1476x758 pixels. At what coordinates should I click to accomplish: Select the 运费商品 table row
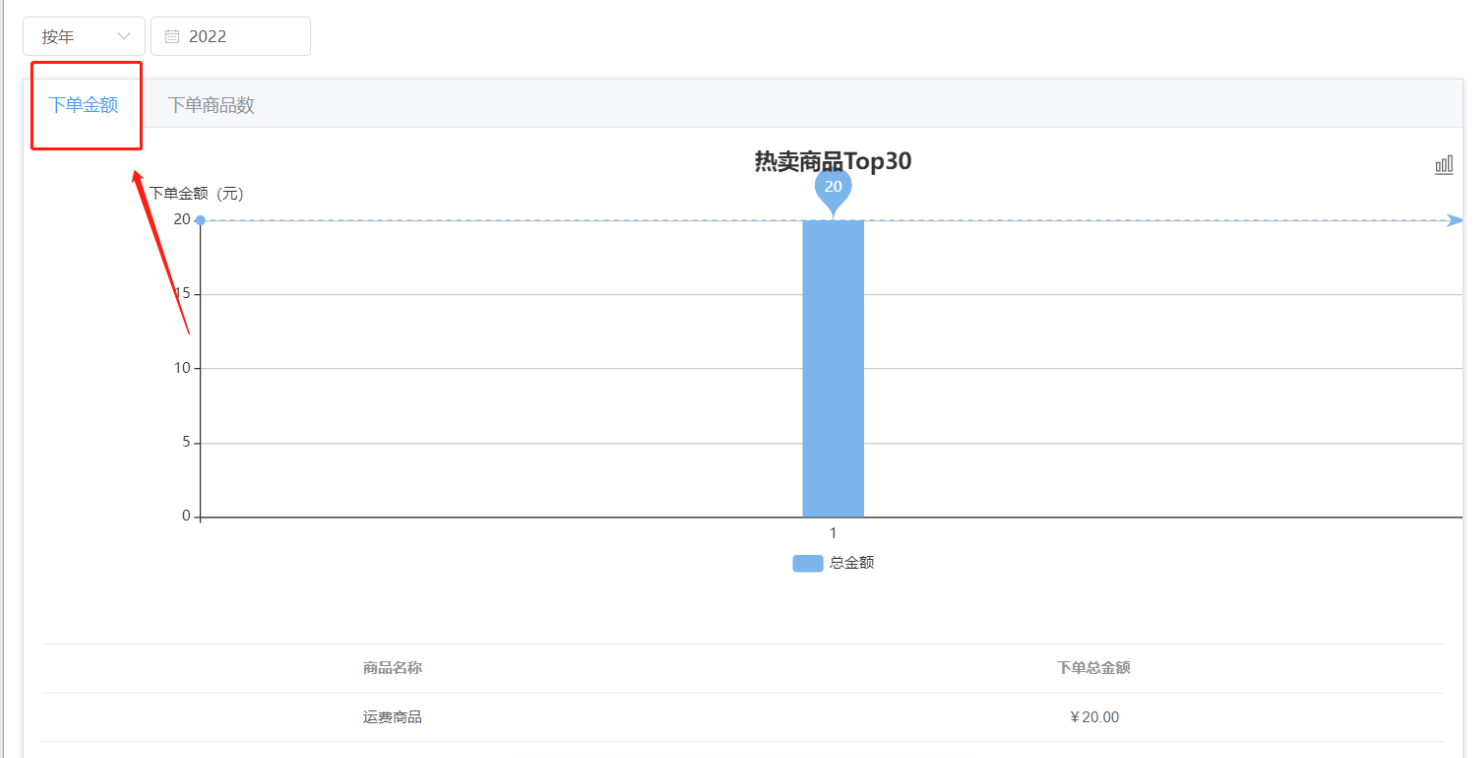[743, 717]
